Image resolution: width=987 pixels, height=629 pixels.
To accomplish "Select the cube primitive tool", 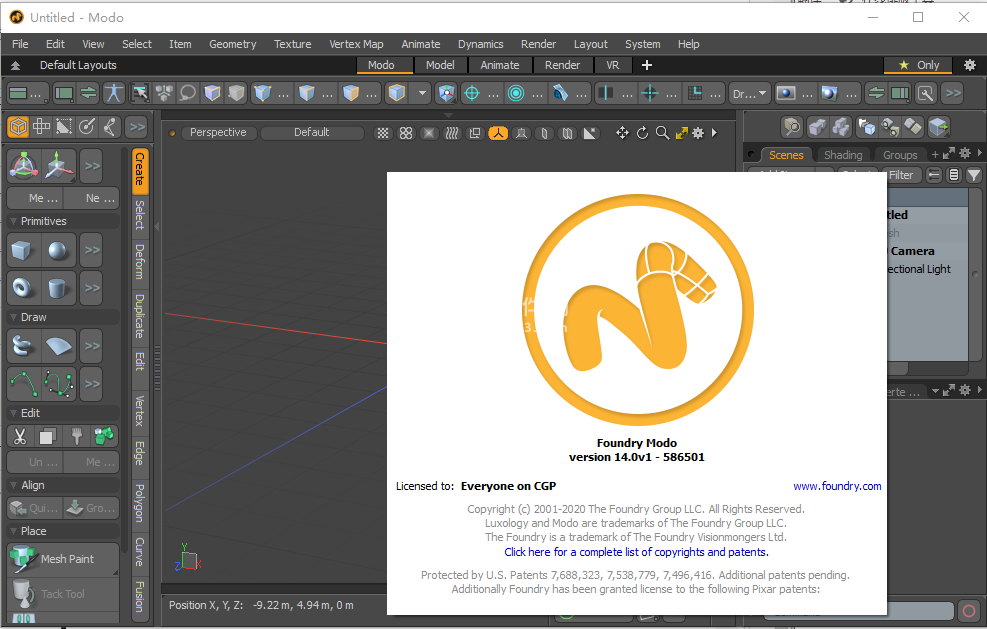I will 23,251.
